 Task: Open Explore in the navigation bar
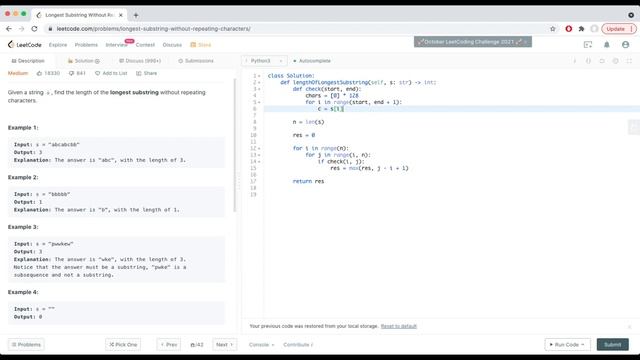58,45
